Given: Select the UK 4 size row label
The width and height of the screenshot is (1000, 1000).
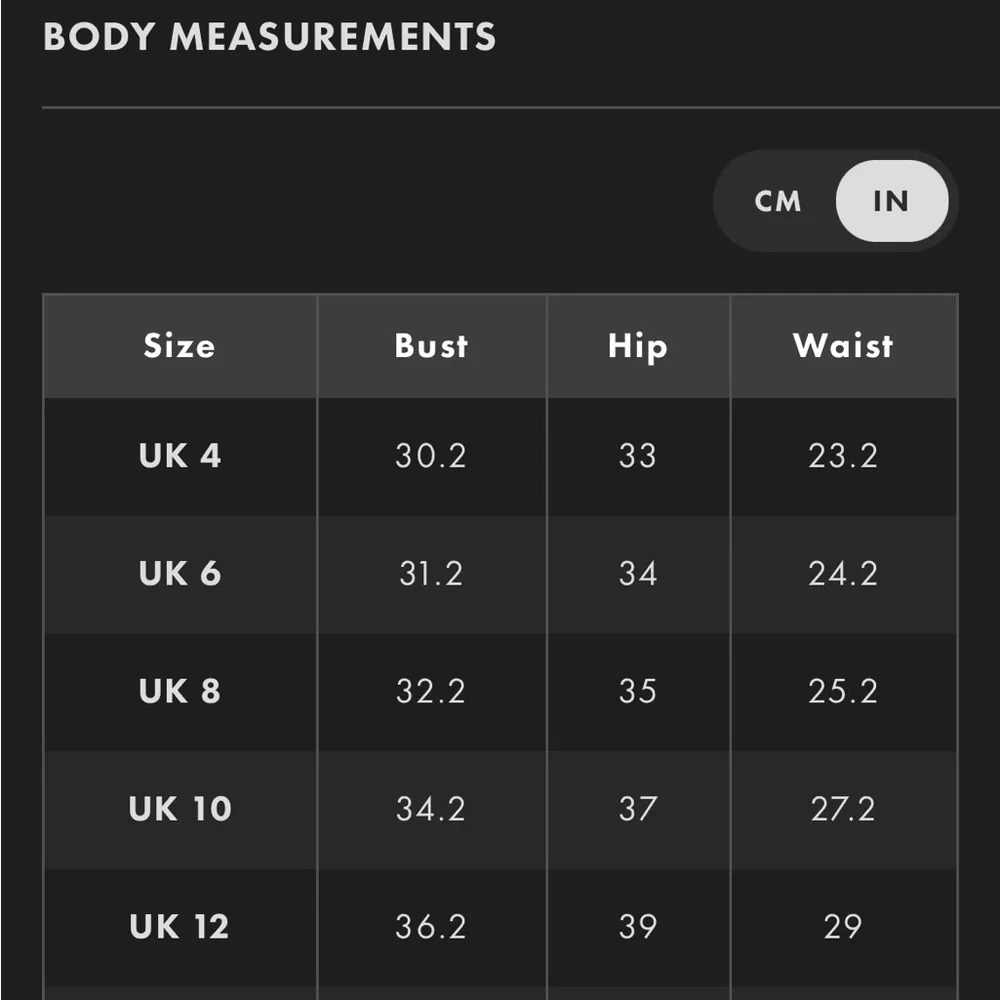Looking at the screenshot, I should [x=180, y=456].
